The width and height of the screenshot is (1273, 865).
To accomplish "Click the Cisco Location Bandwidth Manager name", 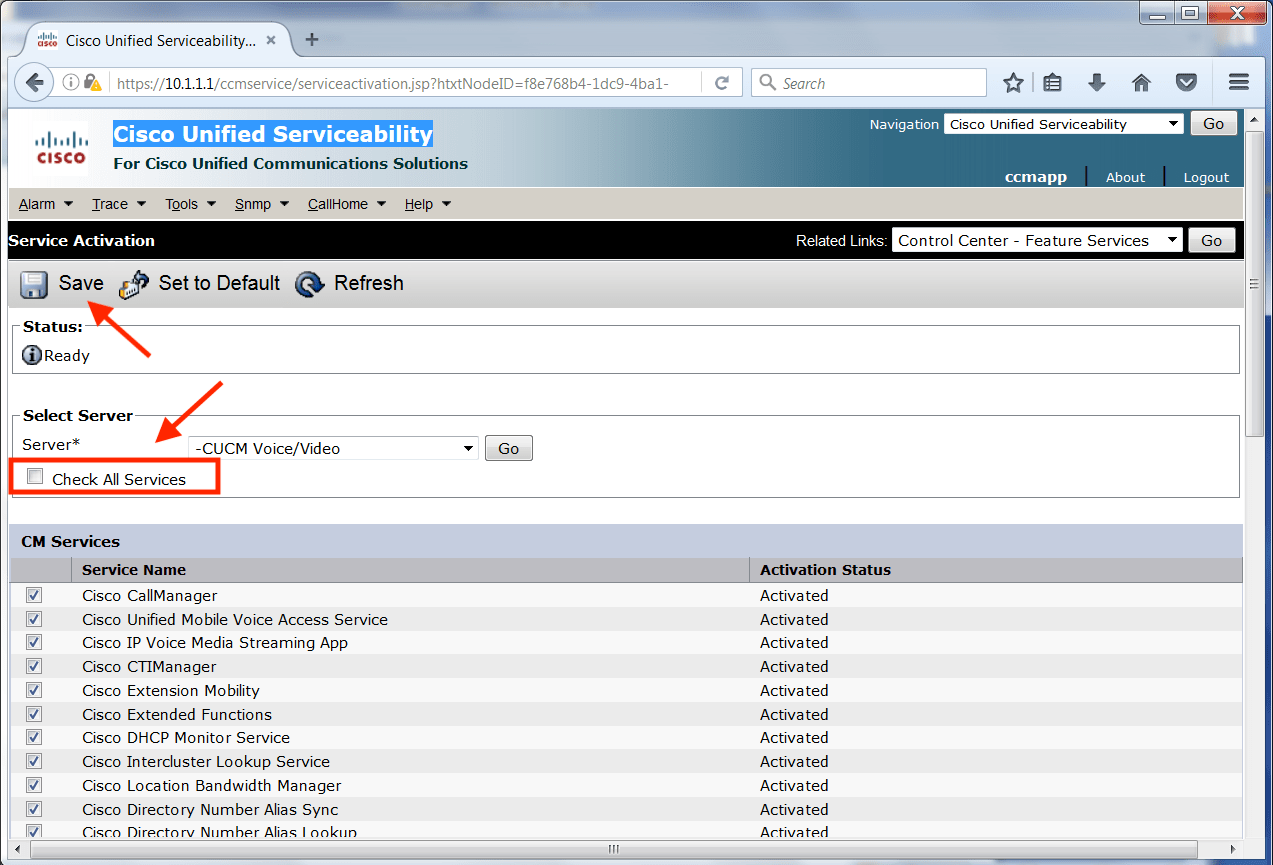I will pyautogui.click(x=212, y=785).
